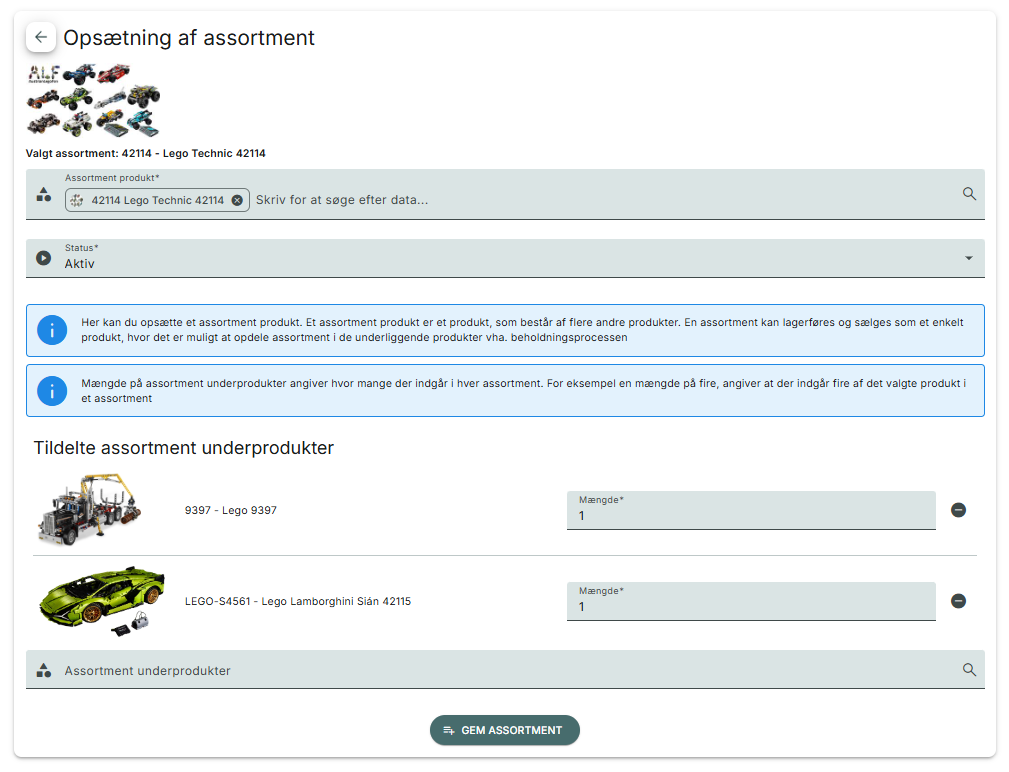Click the Tildelte assortment underprodukter heading
This screenshot has height=772, width=1009.
coord(183,448)
